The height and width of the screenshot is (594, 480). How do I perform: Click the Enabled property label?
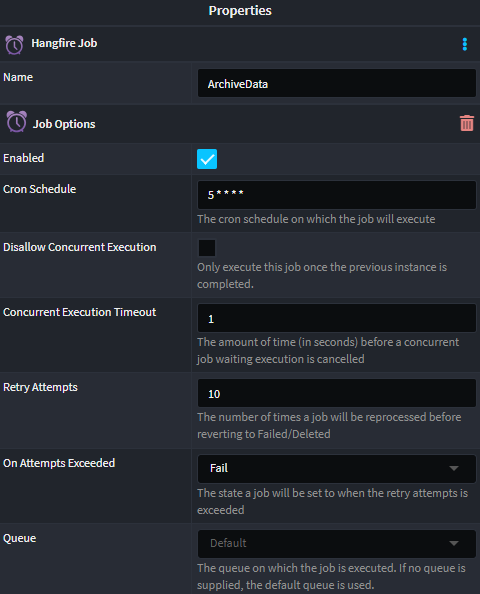[x=23, y=158]
